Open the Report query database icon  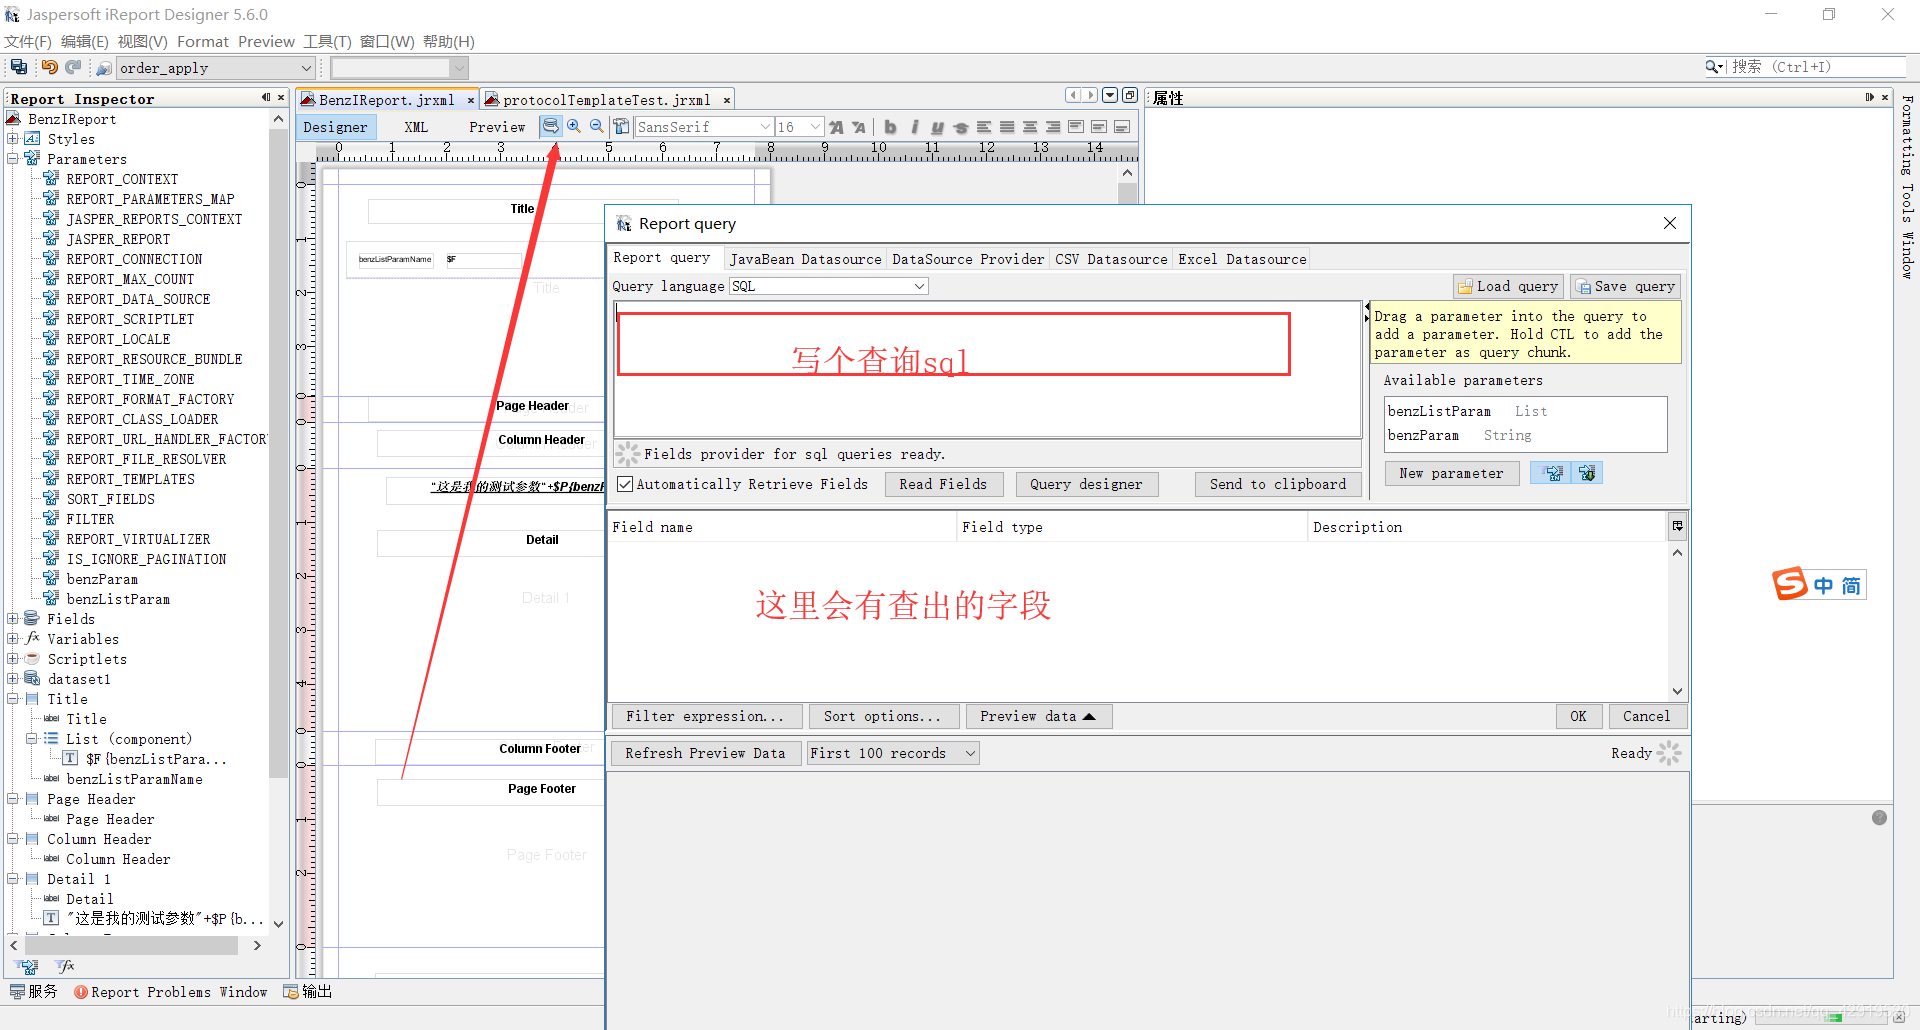click(x=551, y=126)
